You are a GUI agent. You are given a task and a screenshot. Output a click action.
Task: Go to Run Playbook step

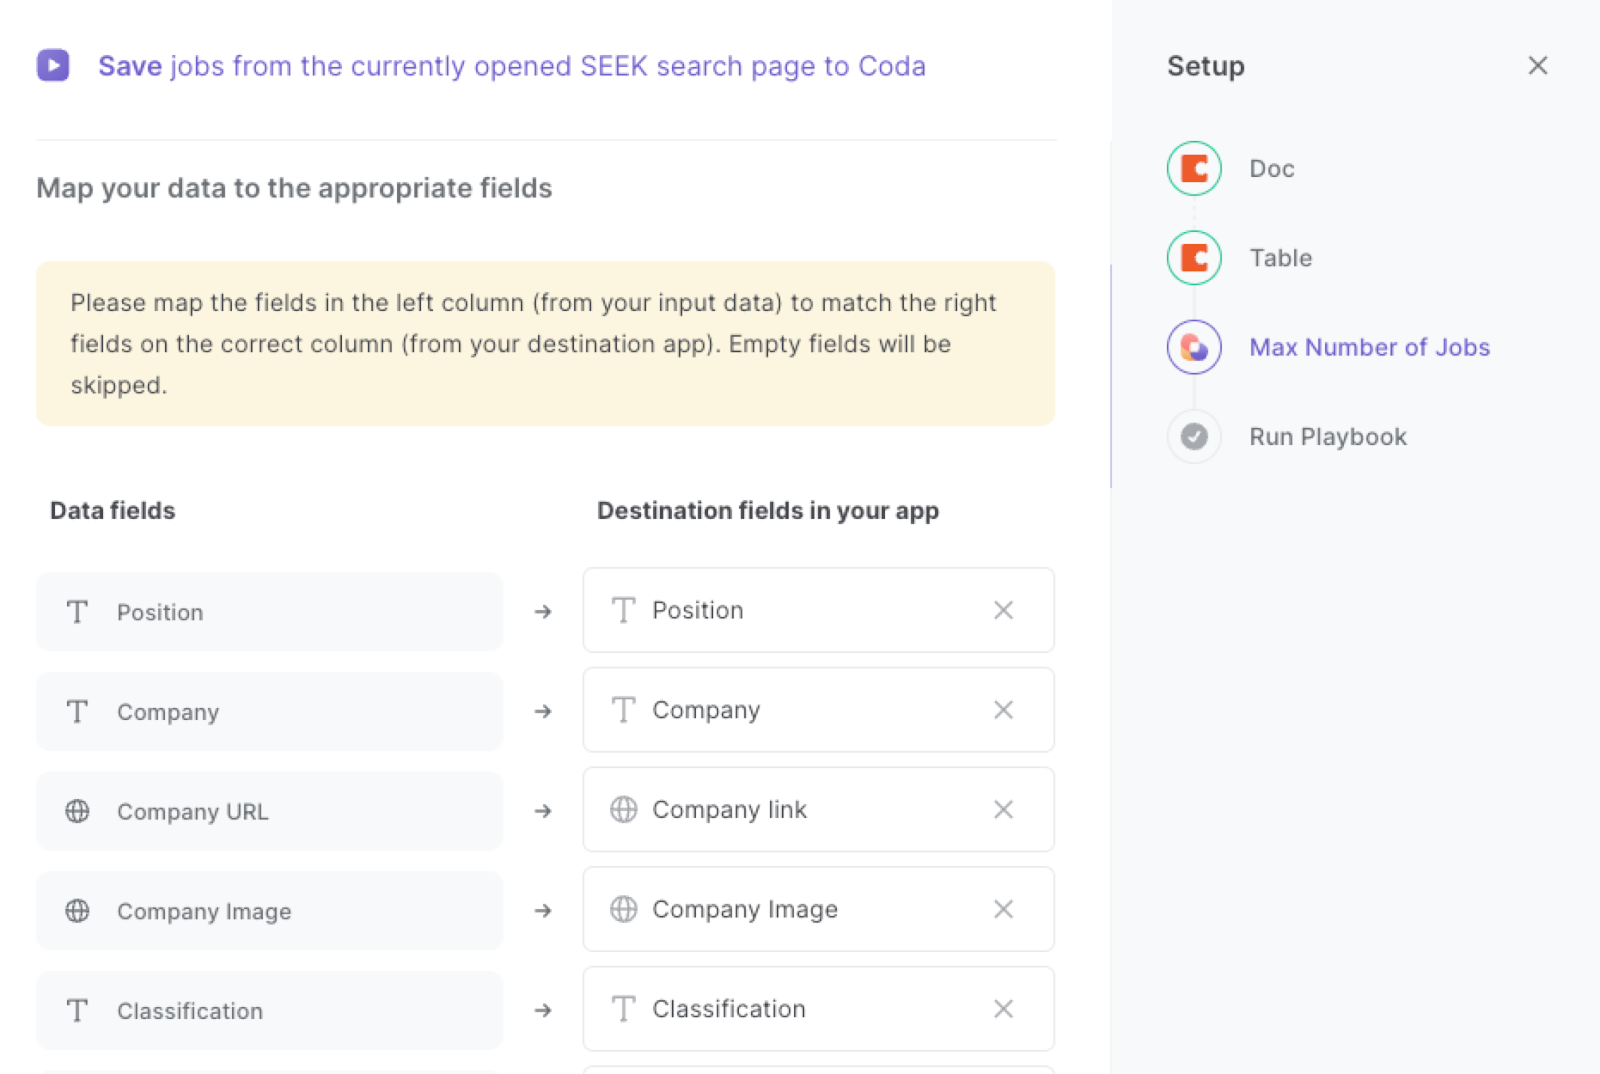1328,437
